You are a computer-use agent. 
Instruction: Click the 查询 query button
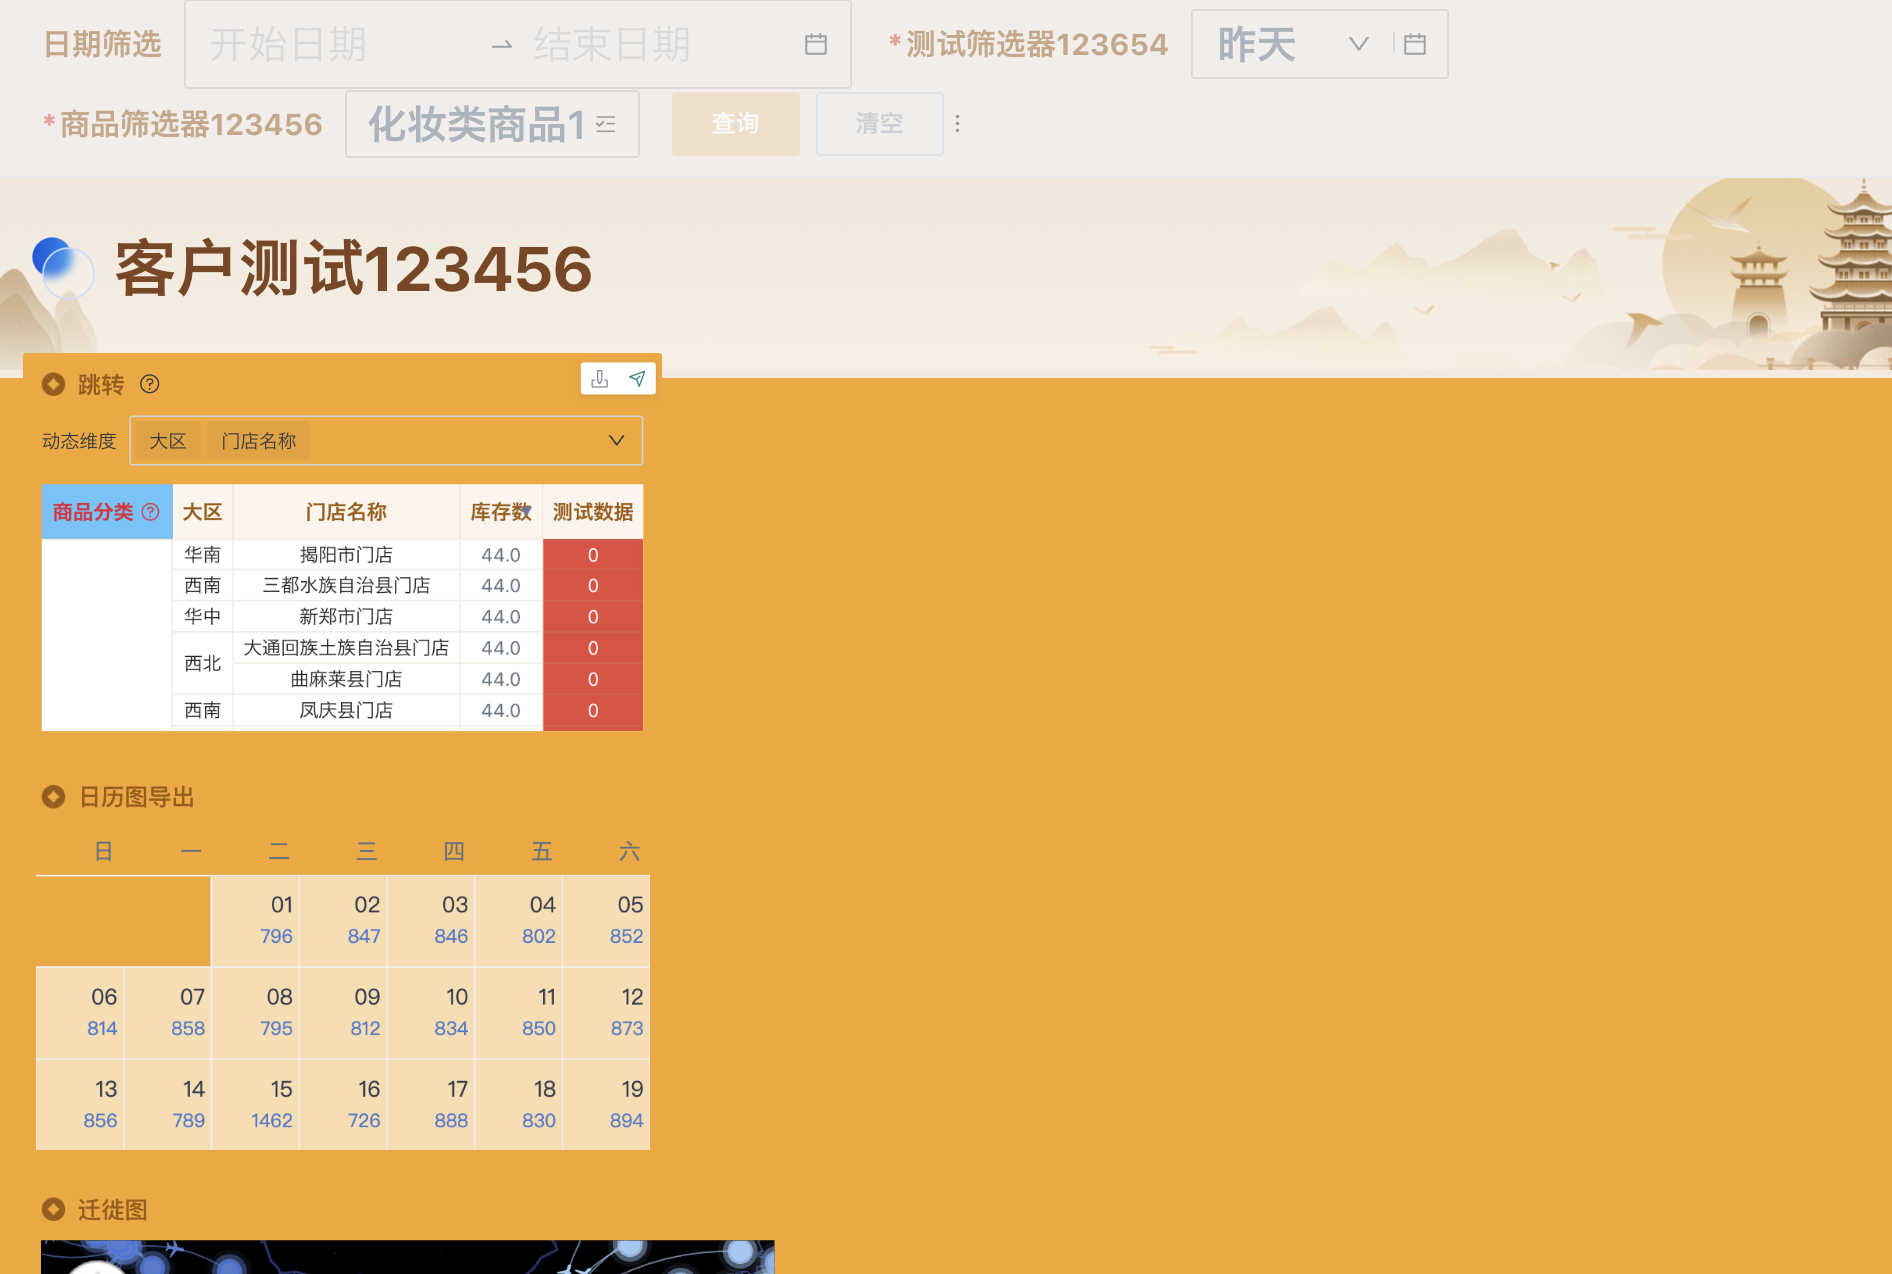point(735,124)
